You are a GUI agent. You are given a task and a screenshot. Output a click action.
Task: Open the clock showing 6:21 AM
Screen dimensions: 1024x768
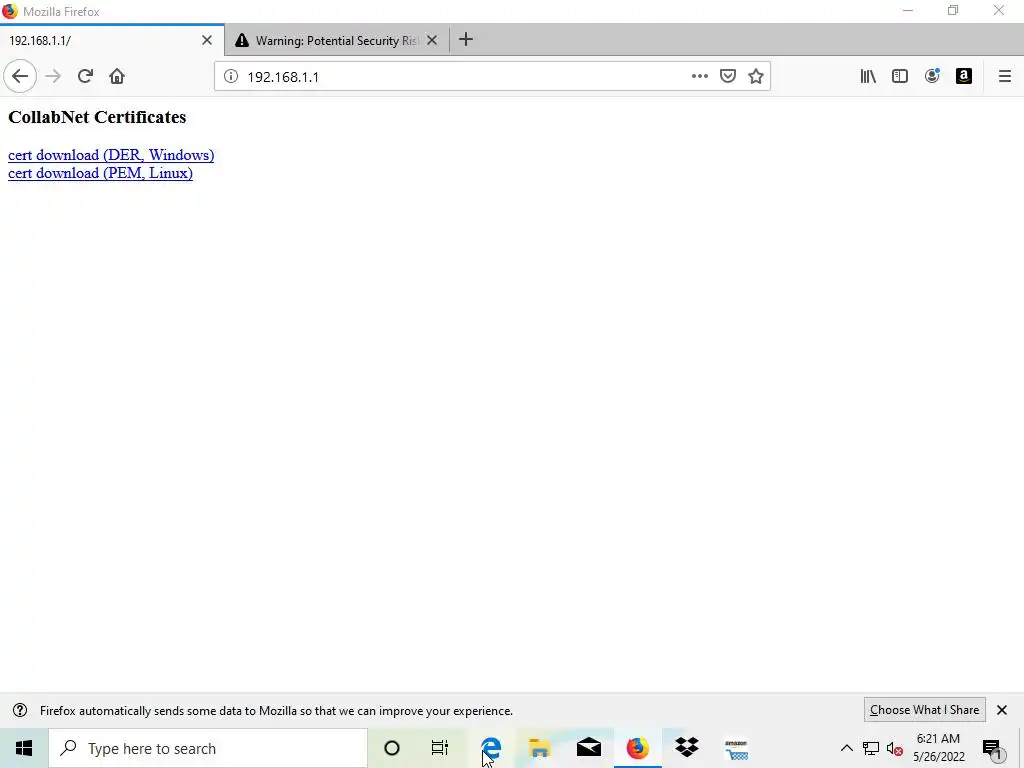[938, 748]
